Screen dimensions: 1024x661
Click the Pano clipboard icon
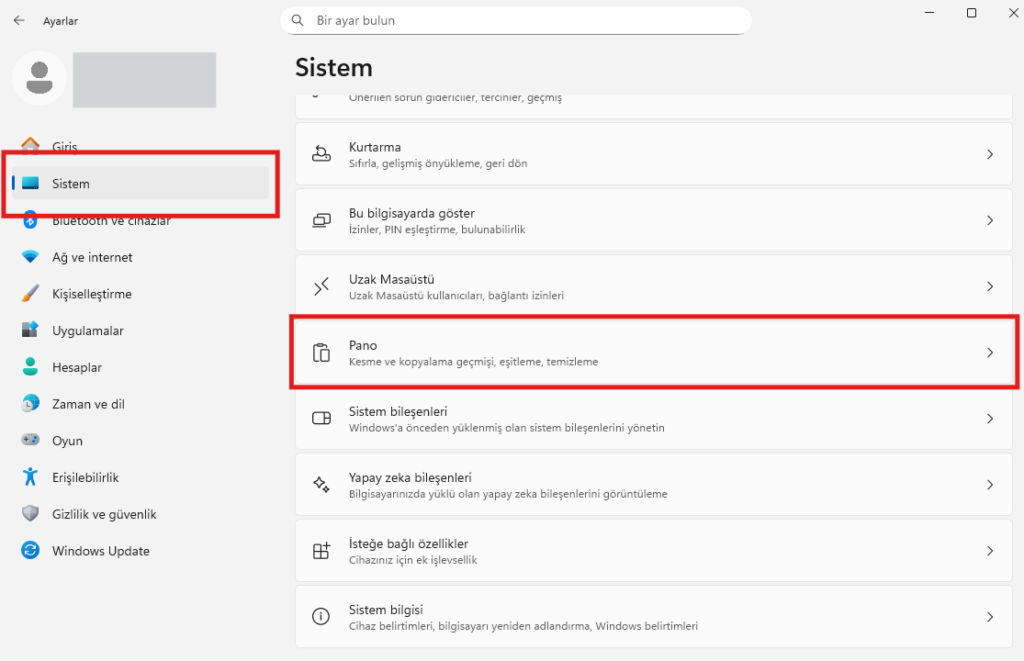click(321, 353)
